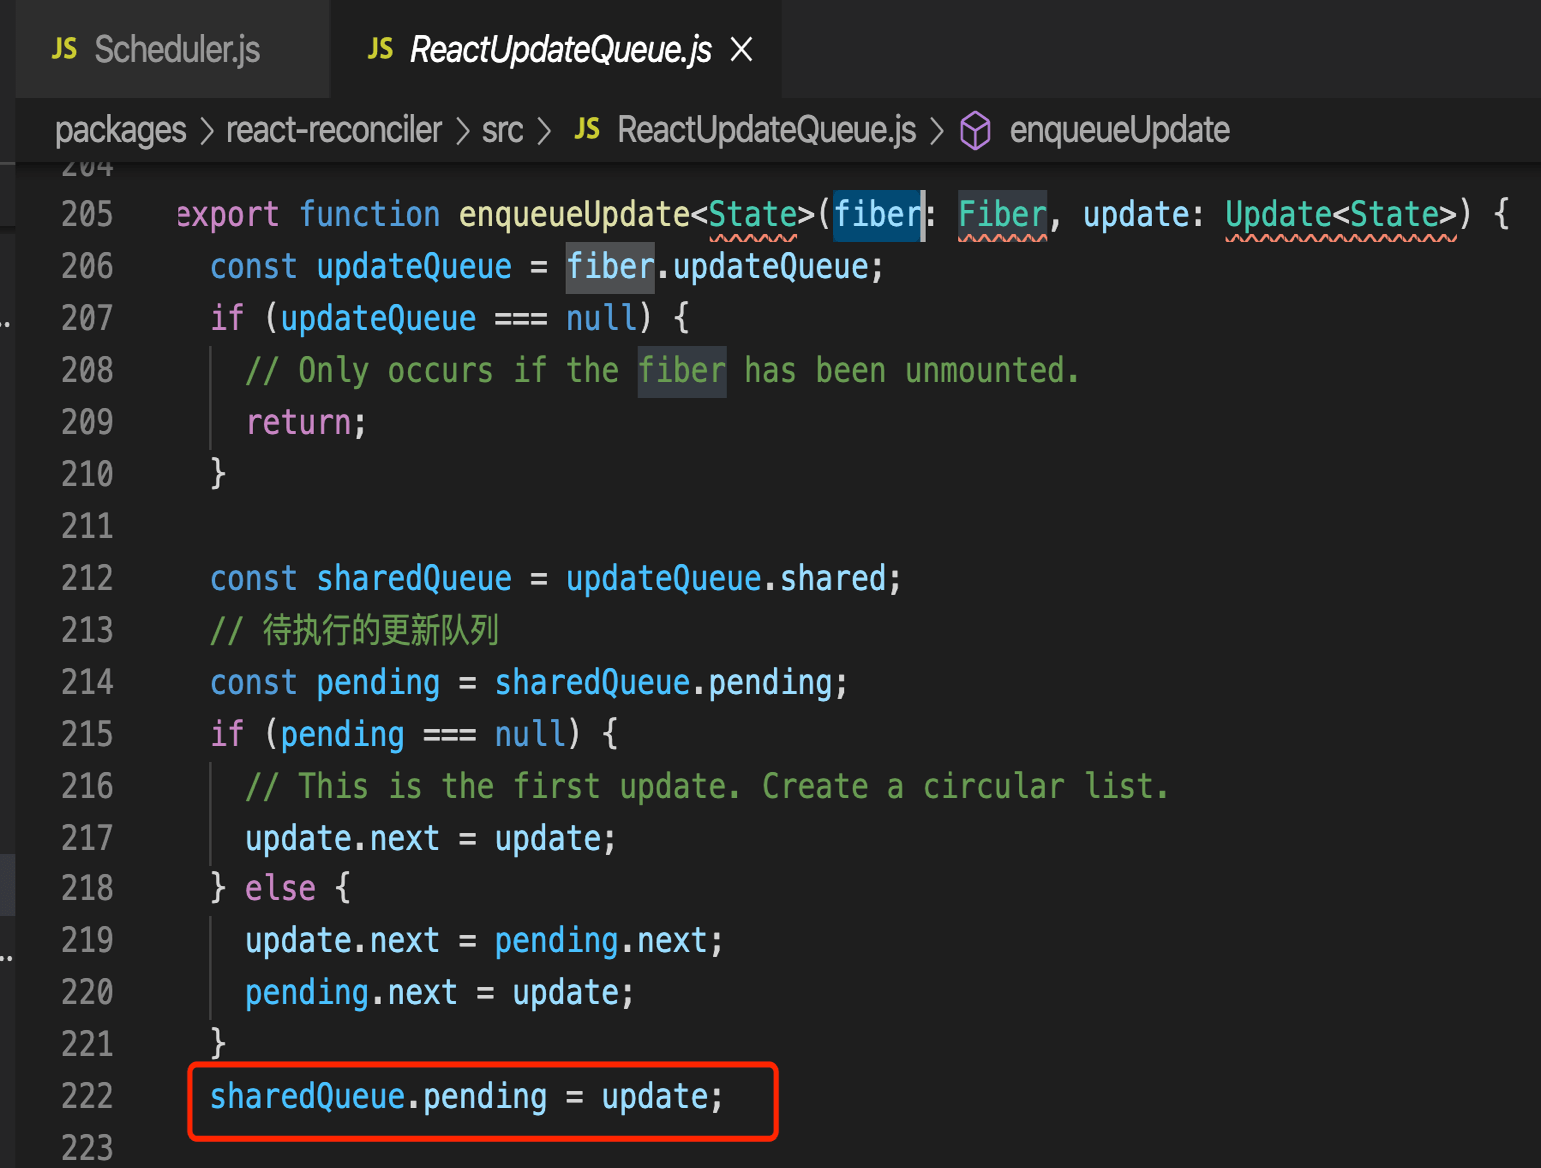Image resolution: width=1541 pixels, height=1168 pixels.
Task: Click the purple cube symbol icon in breadcrumb
Action: pos(975,131)
